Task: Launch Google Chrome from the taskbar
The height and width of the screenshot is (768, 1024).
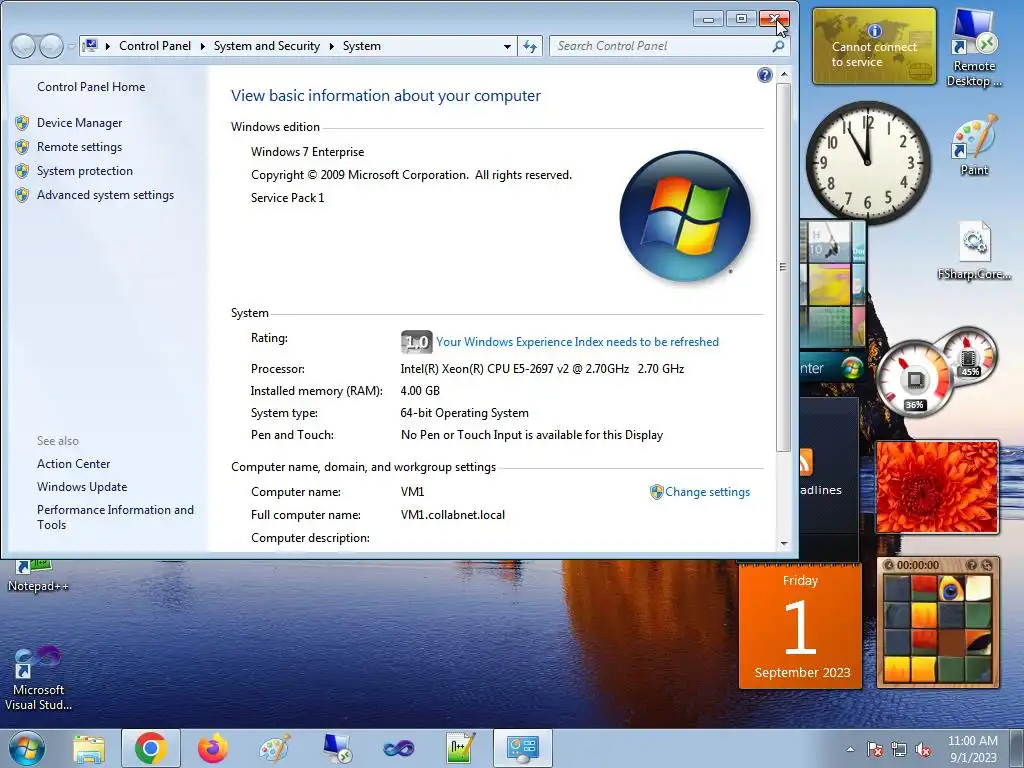Action: click(x=151, y=749)
